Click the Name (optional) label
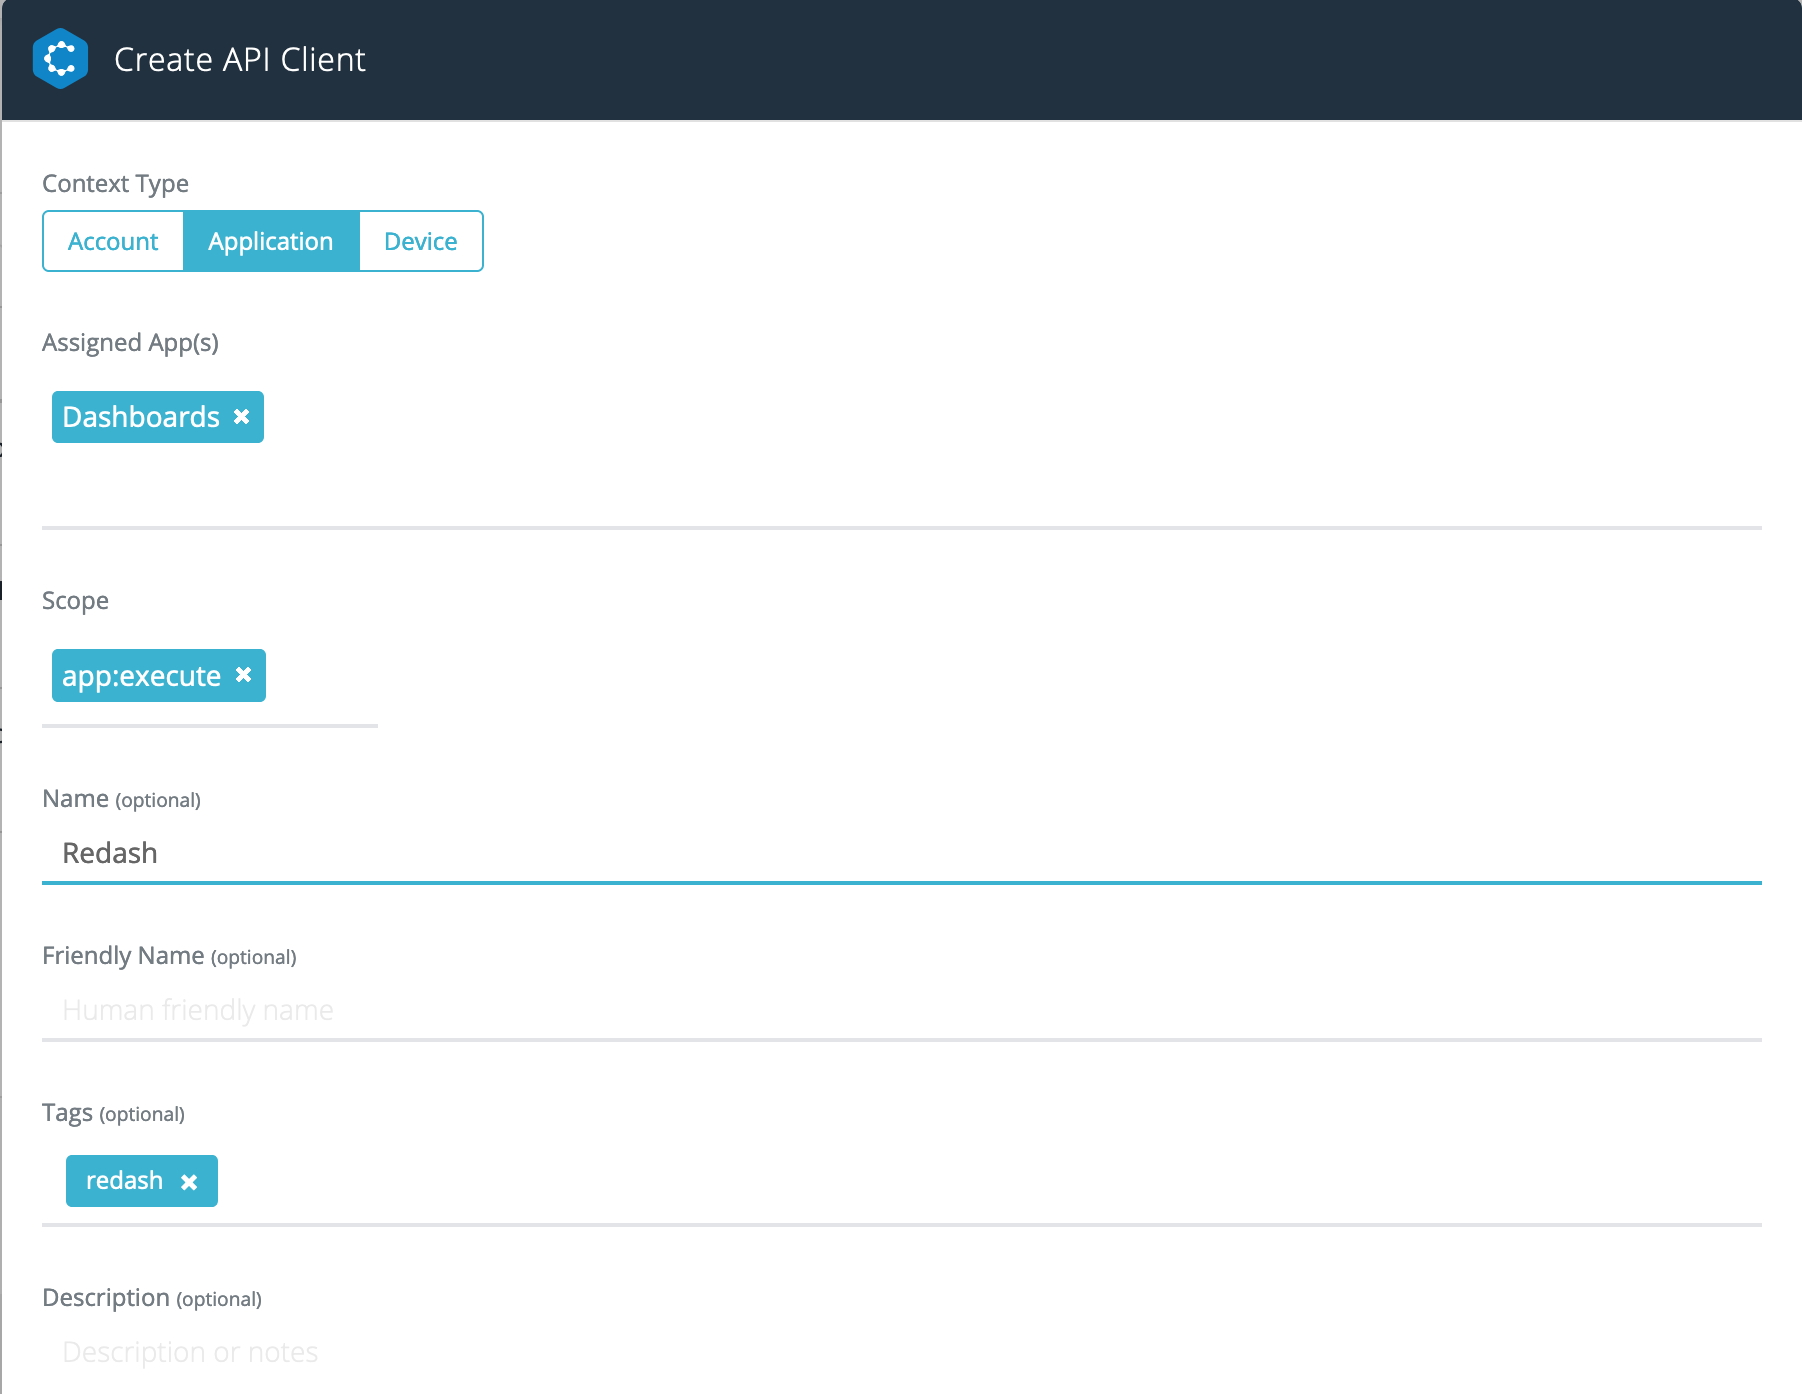1802x1394 pixels. 120,798
